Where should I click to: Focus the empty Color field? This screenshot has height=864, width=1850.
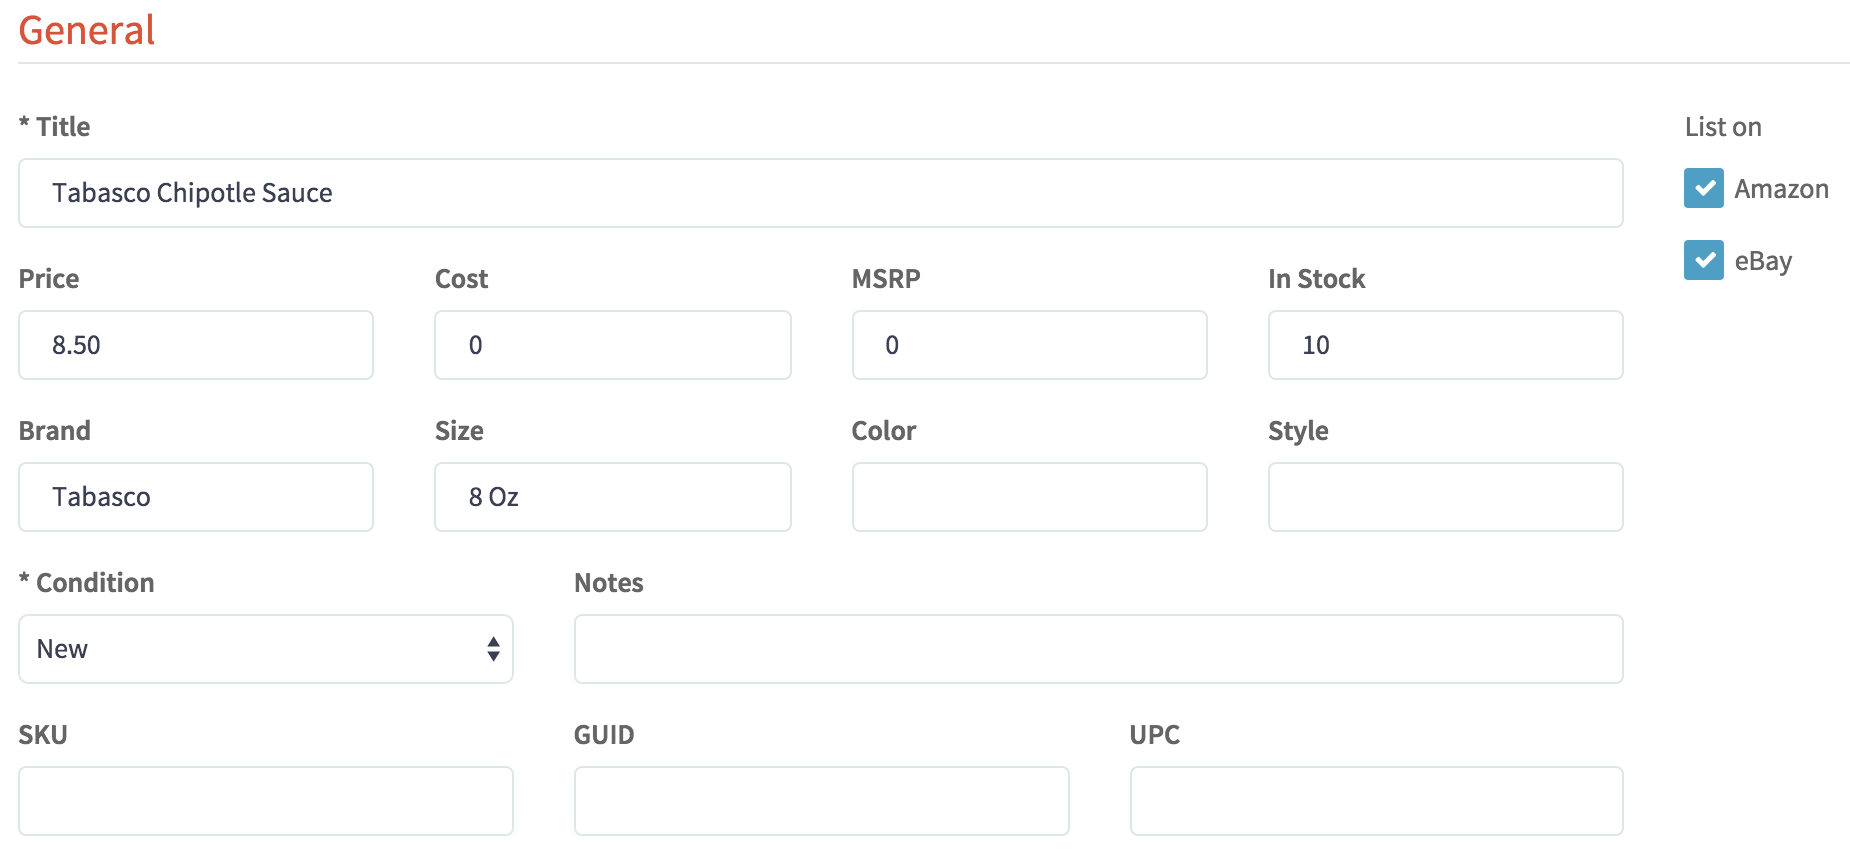[1029, 497]
